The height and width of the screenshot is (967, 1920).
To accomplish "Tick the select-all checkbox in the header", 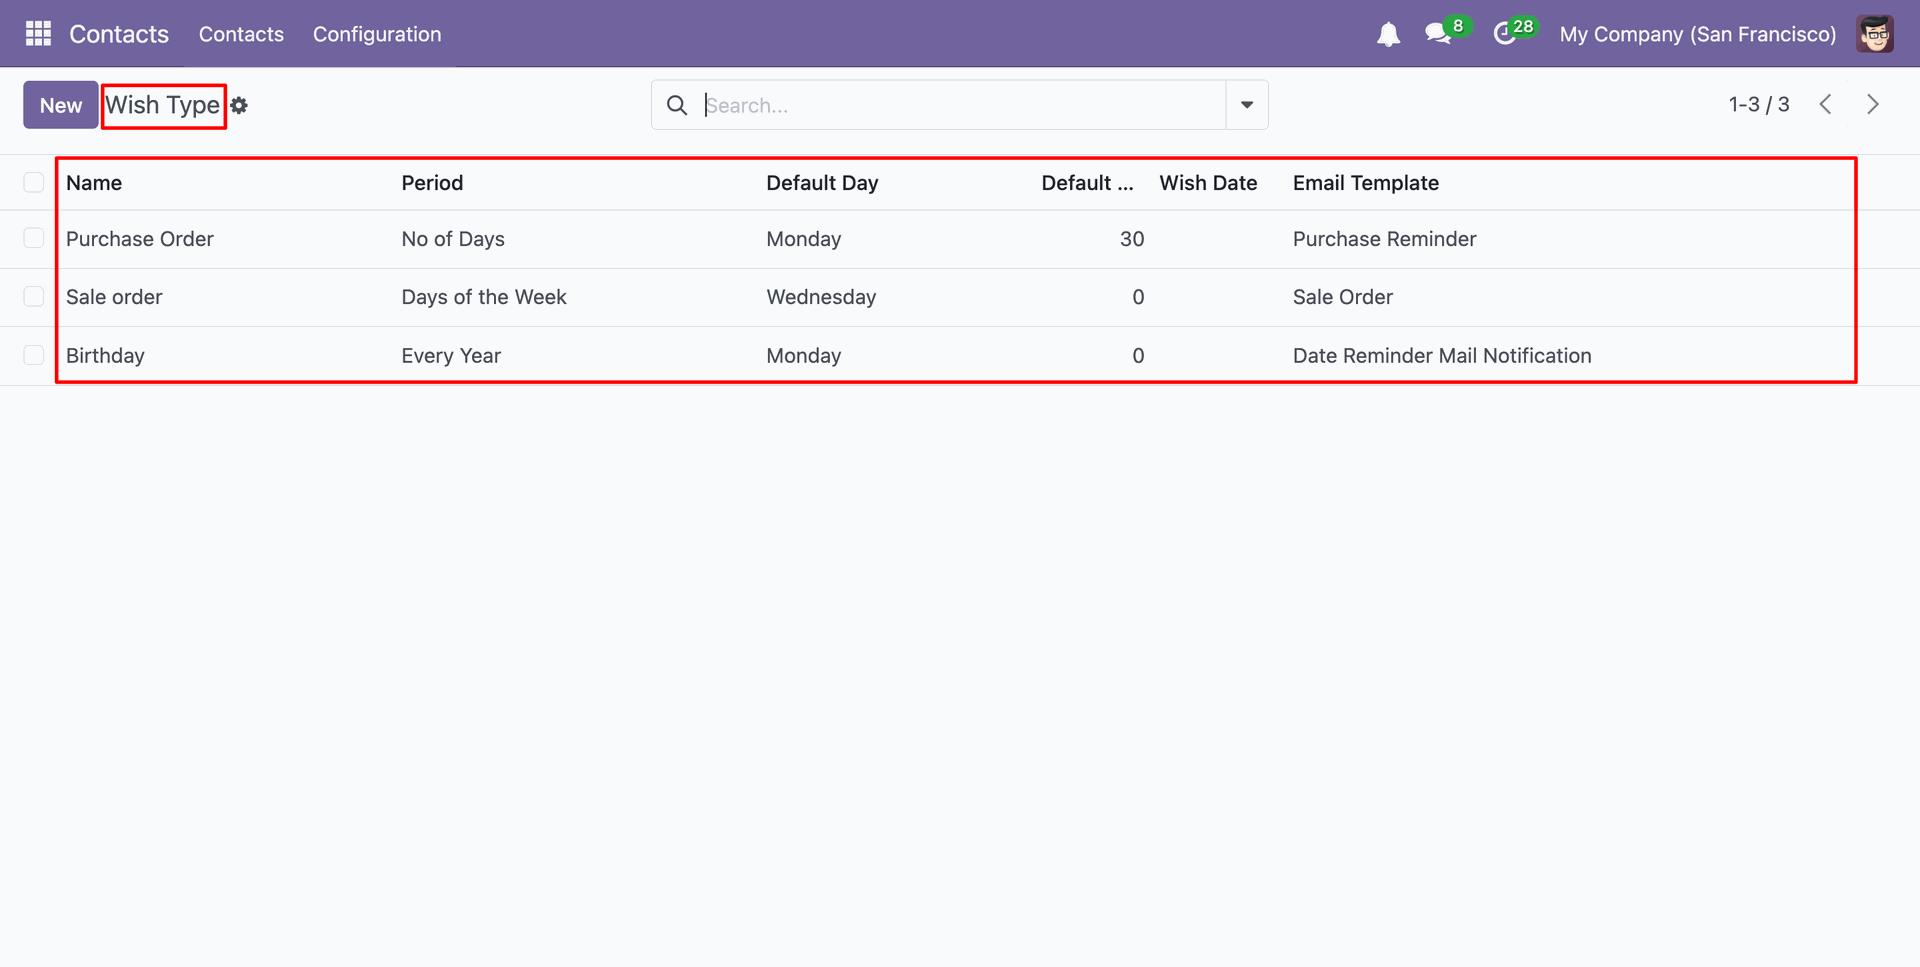I will coord(34,182).
